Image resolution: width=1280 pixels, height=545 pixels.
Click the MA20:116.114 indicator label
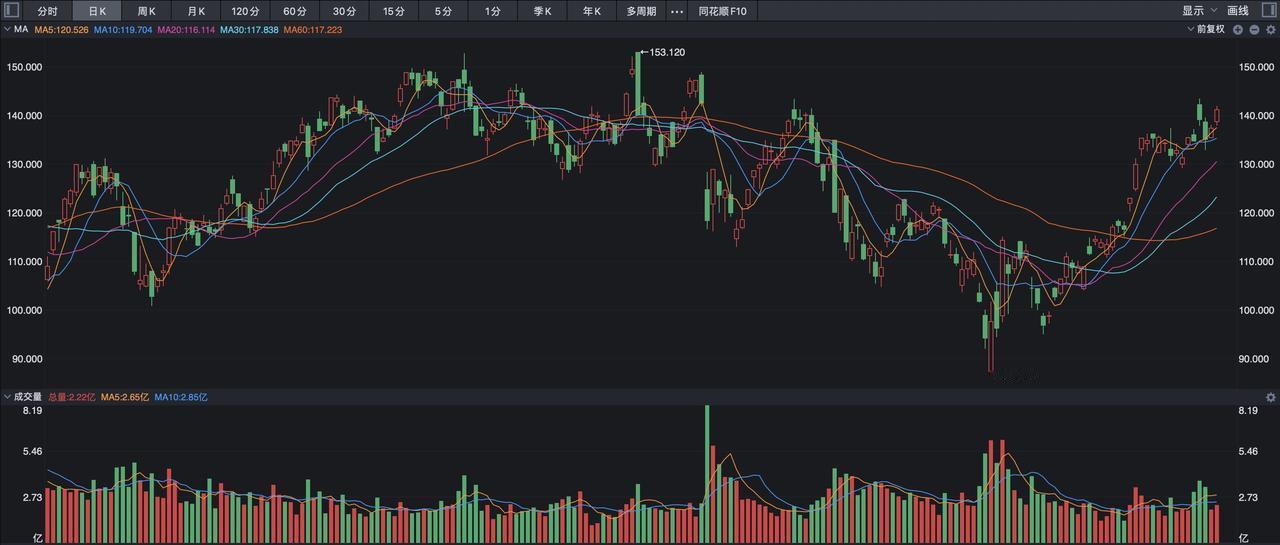(x=186, y=30)
